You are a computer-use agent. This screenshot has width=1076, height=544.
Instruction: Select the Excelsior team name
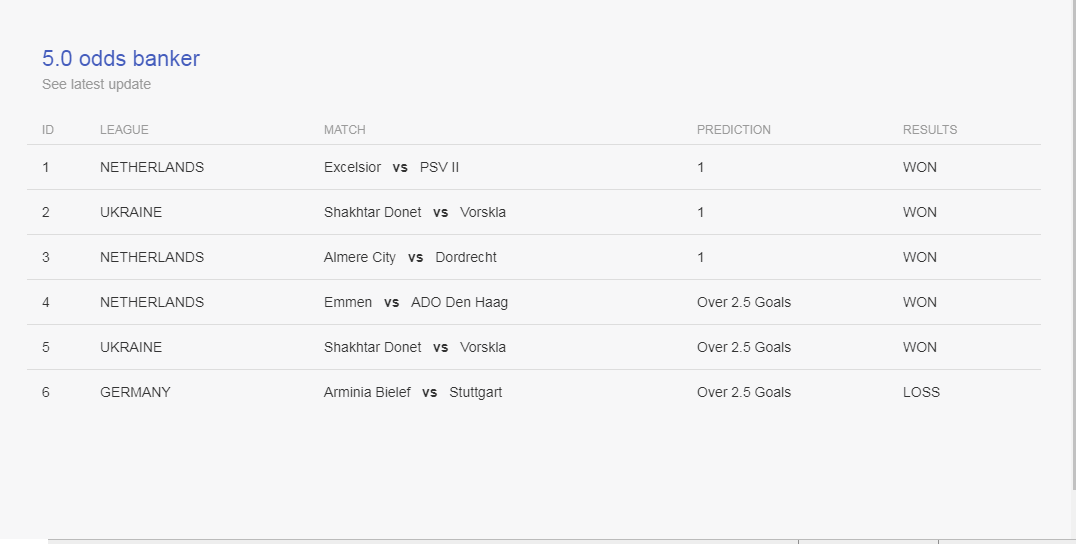pos(352,167)
